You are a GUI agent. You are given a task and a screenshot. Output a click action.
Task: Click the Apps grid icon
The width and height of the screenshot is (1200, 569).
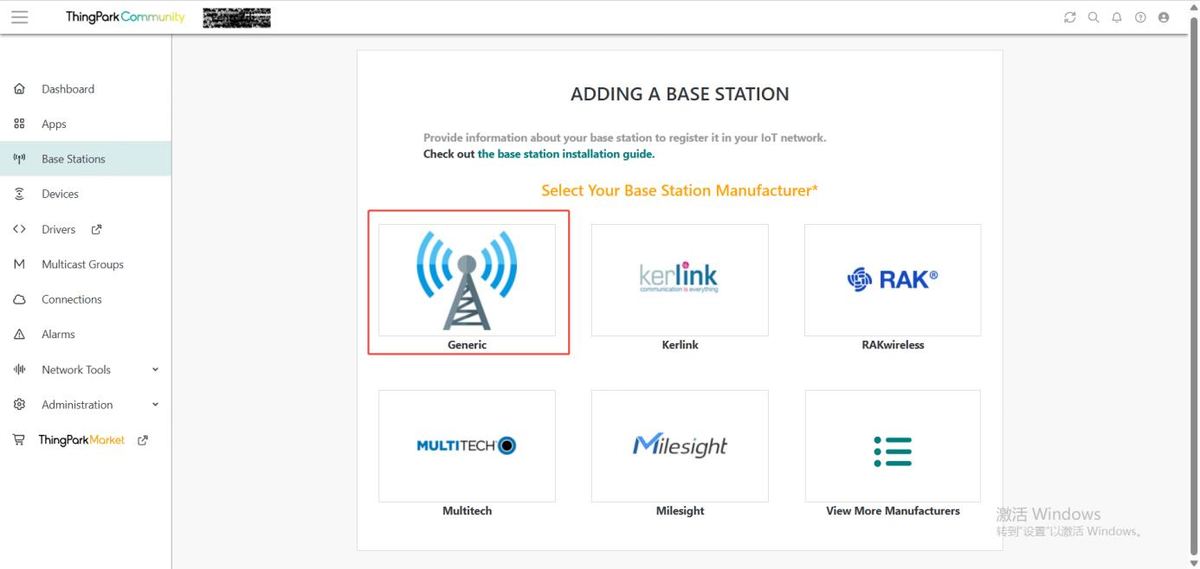click(19, 124)
